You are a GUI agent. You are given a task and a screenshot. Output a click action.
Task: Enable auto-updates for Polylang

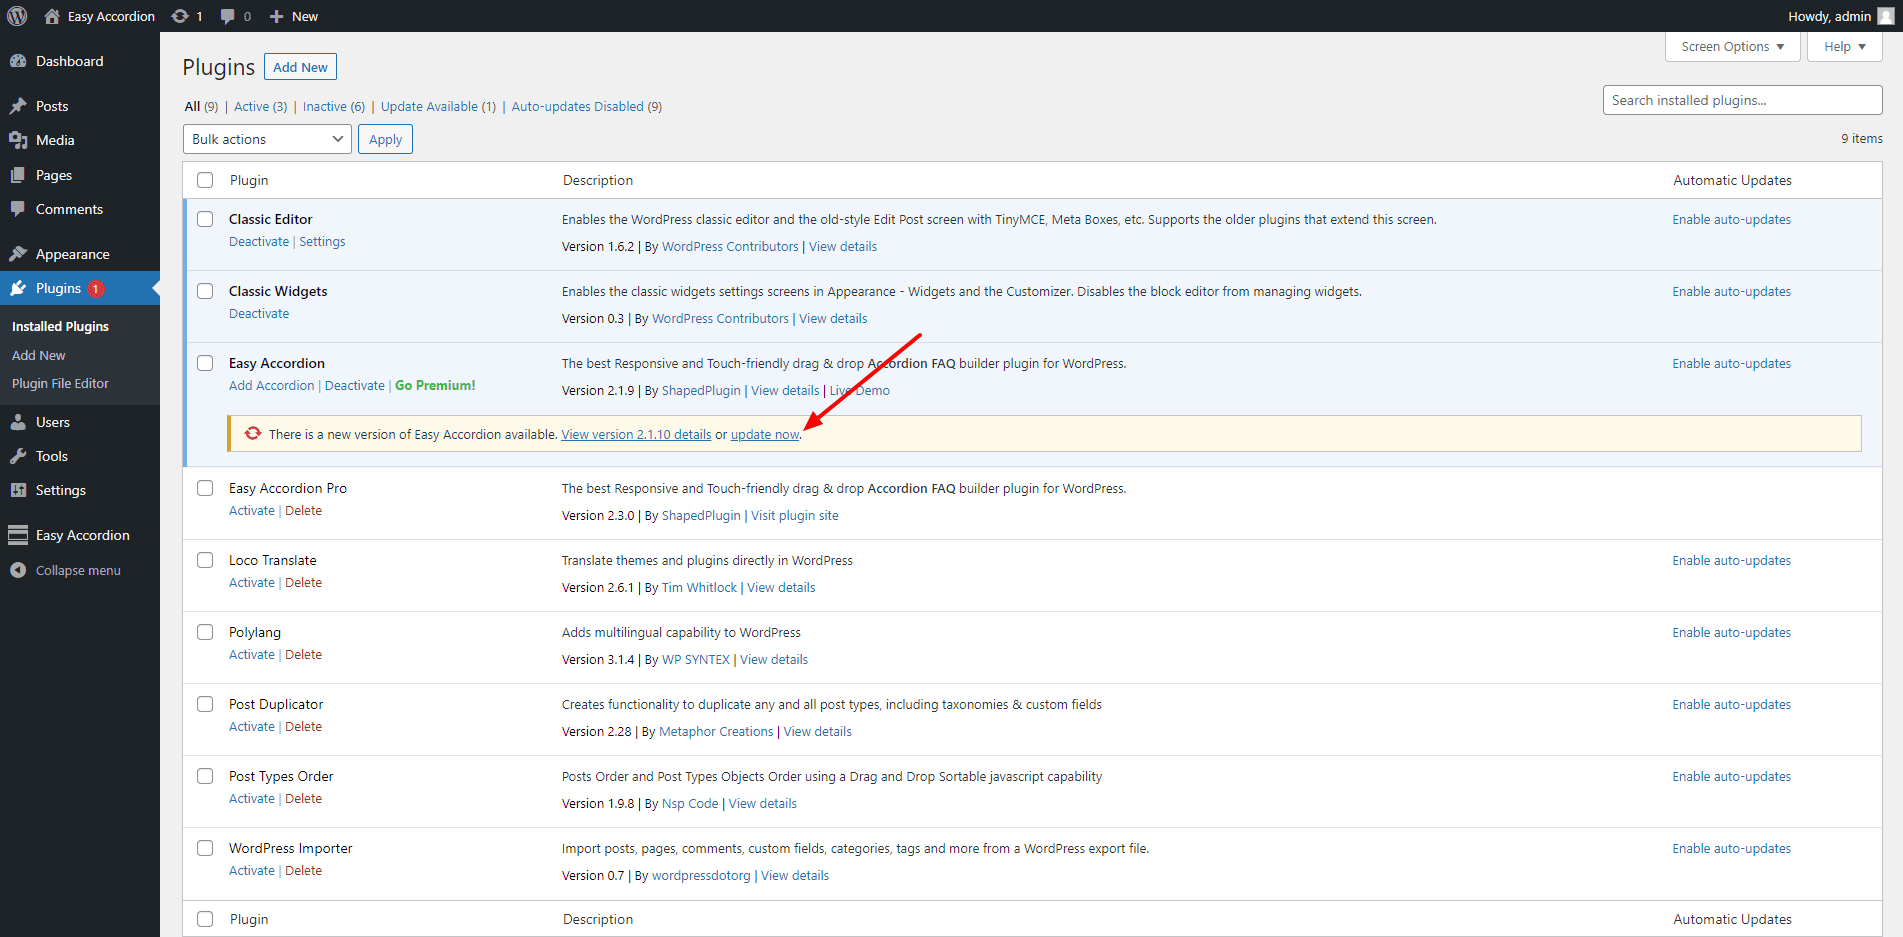pos(1731,633)
